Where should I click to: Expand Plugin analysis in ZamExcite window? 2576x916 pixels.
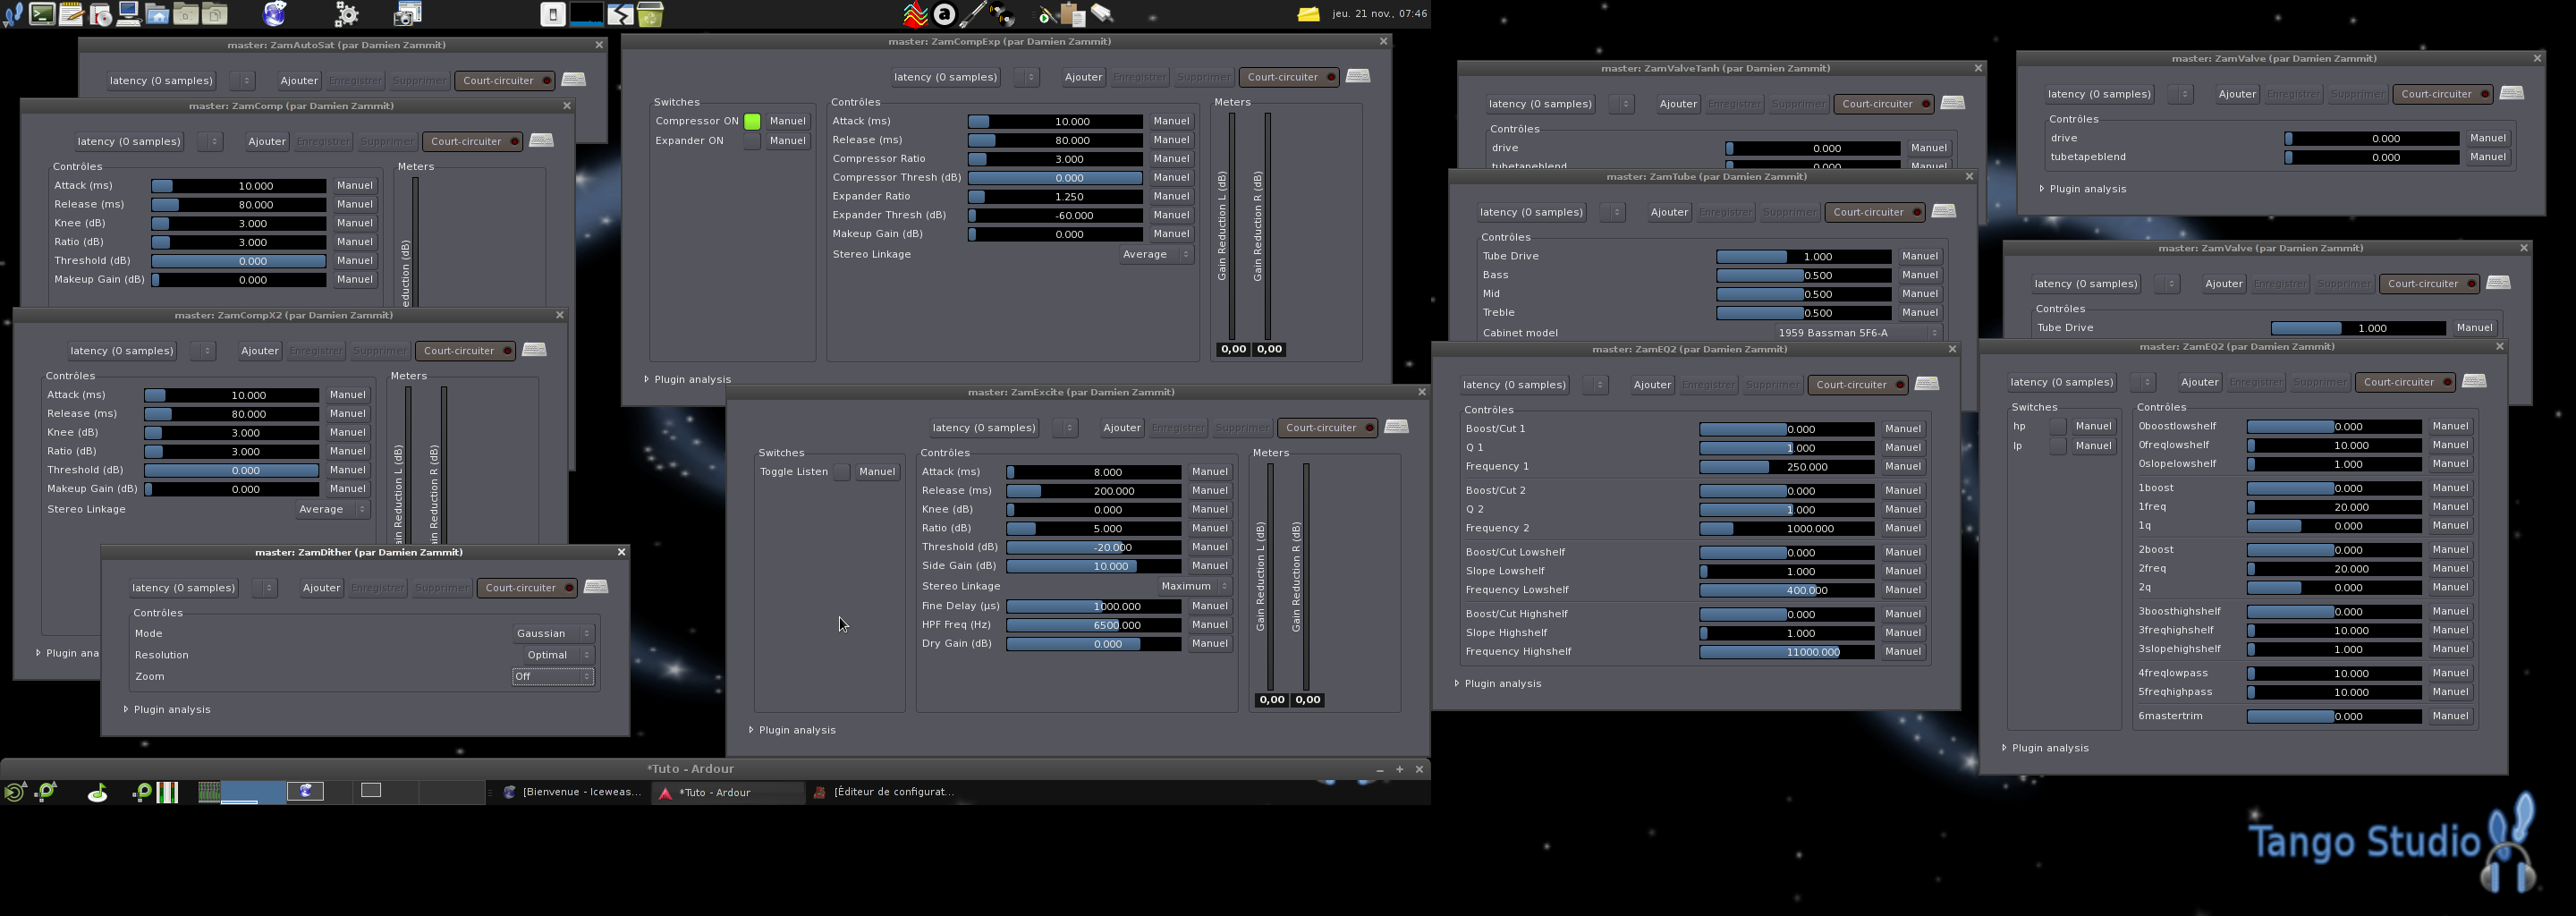click(796, 730)
